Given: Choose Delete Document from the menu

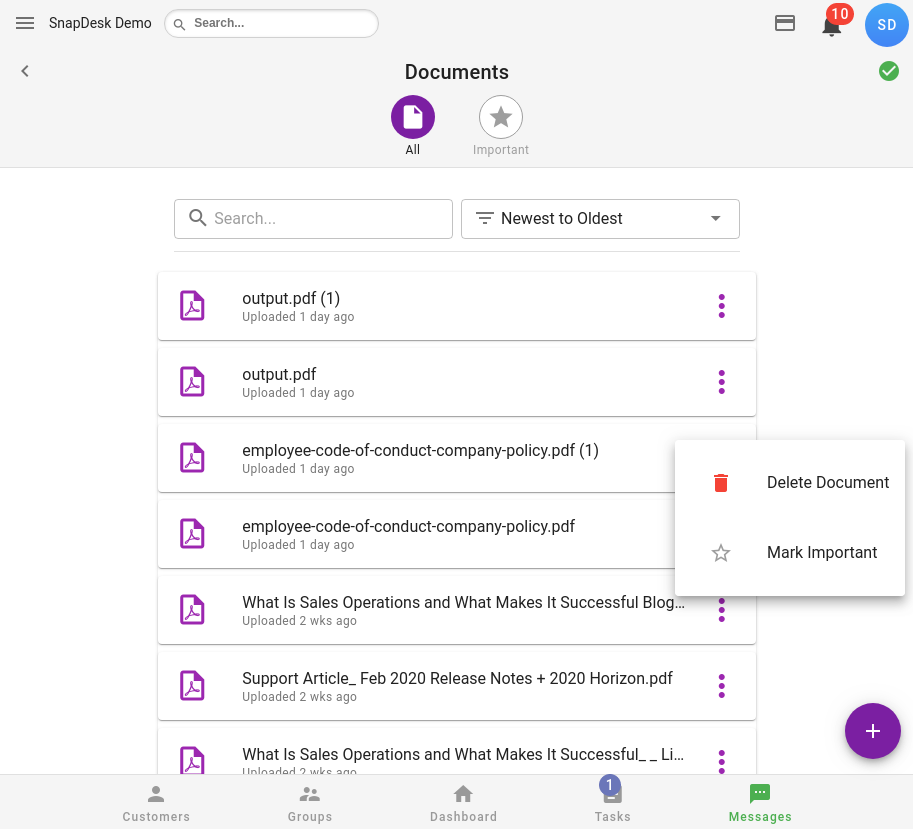Looking at the screenshot, I should [x=790, y=483].
